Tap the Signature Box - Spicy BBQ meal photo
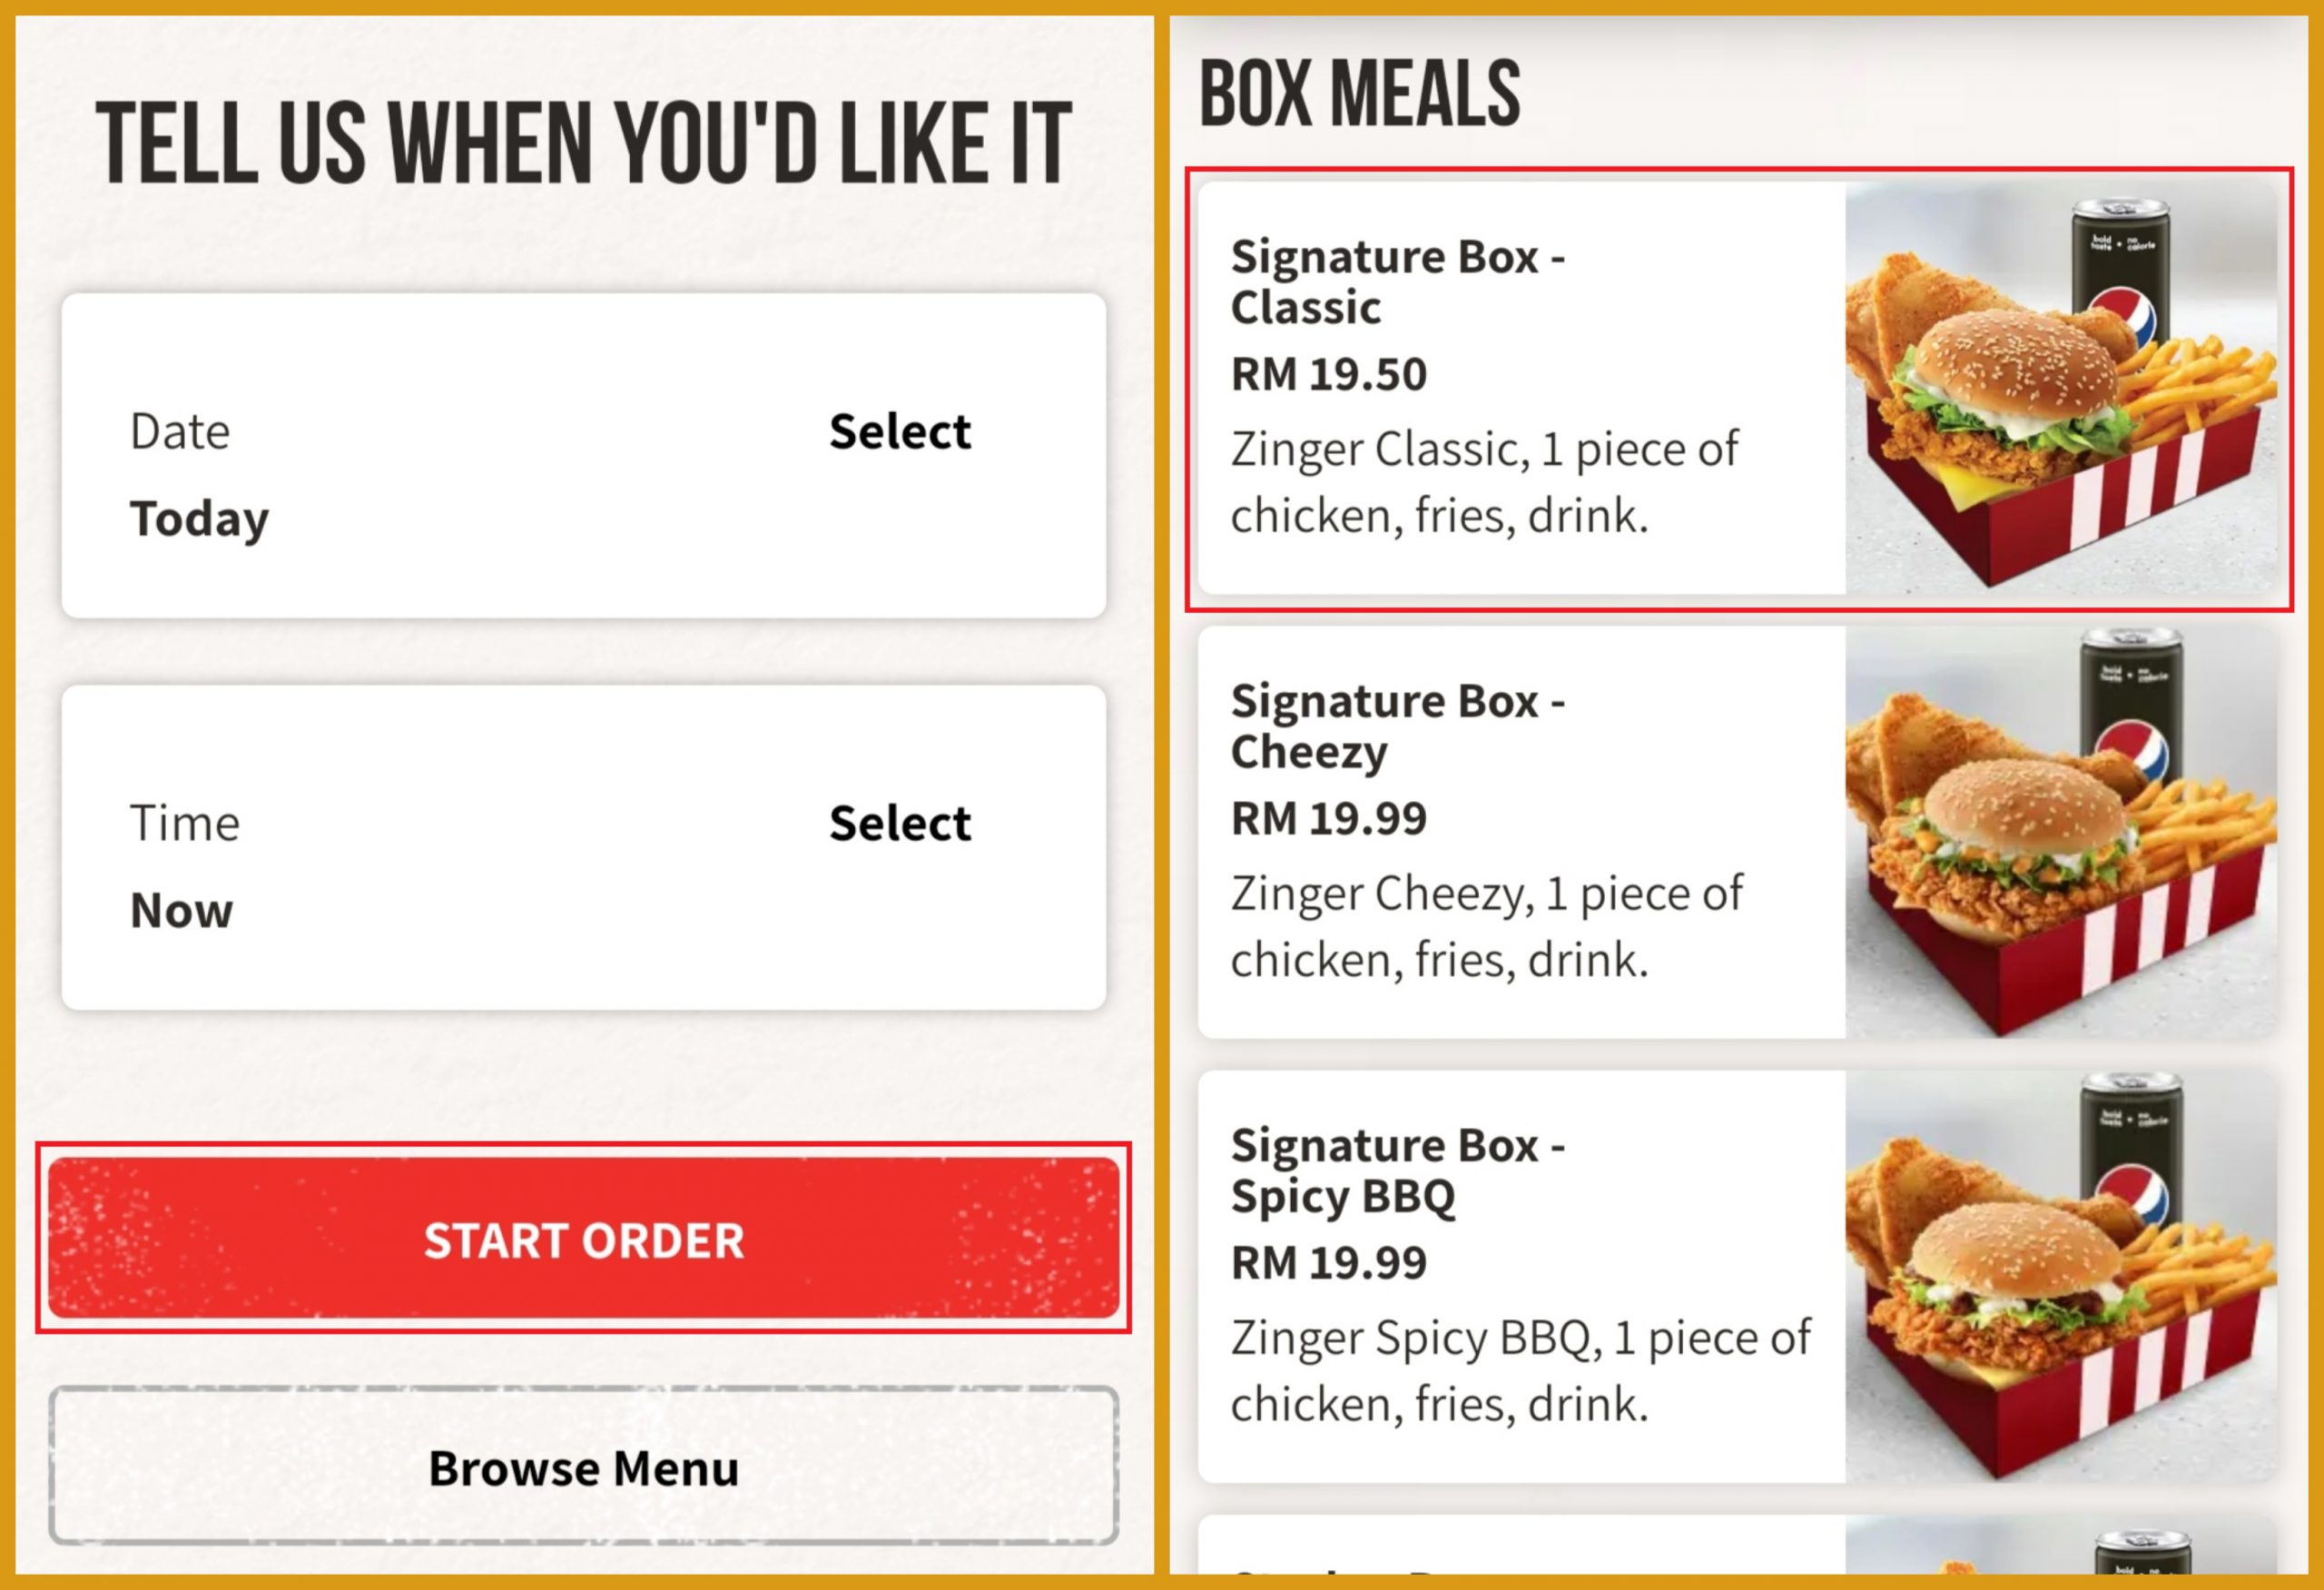Screen dimensions: 2324x1590 (x=2060, y=1277)
